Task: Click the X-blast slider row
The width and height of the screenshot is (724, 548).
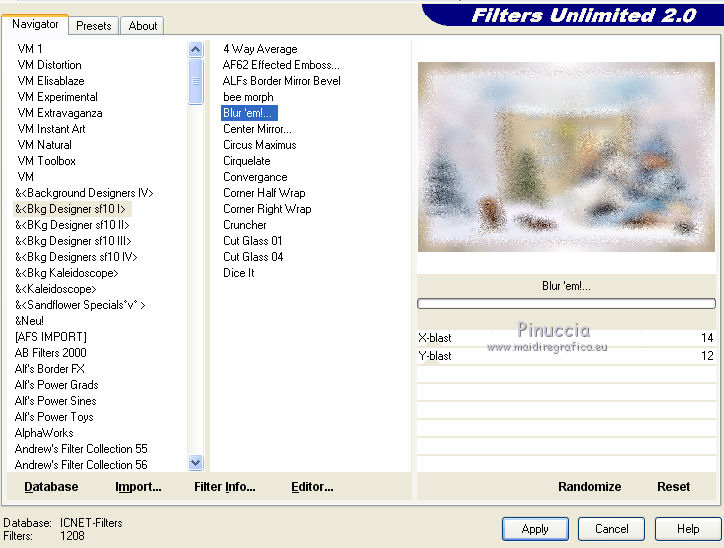Action: click(x=566, y=338)
